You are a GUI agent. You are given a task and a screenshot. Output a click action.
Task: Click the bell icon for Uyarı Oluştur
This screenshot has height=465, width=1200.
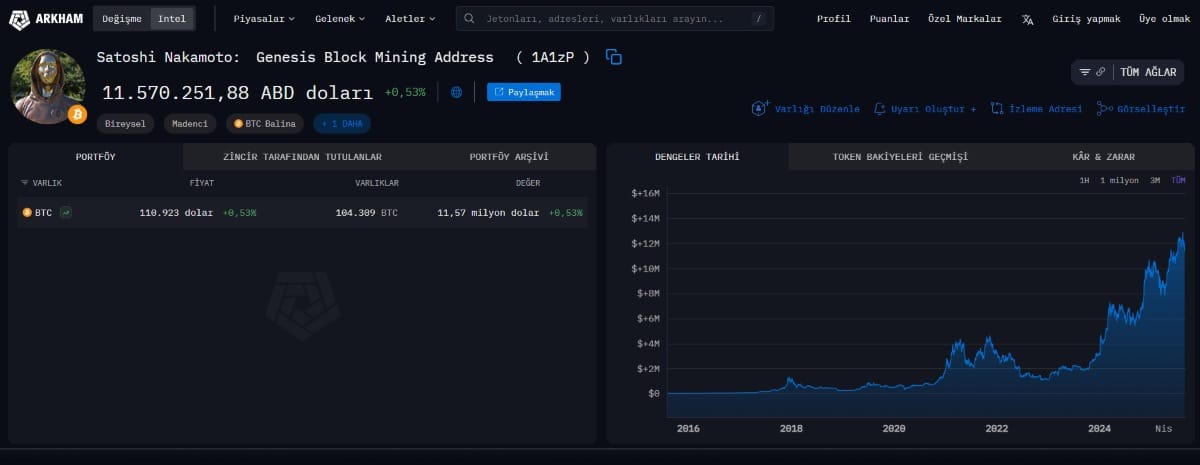[x=880, y=109]
